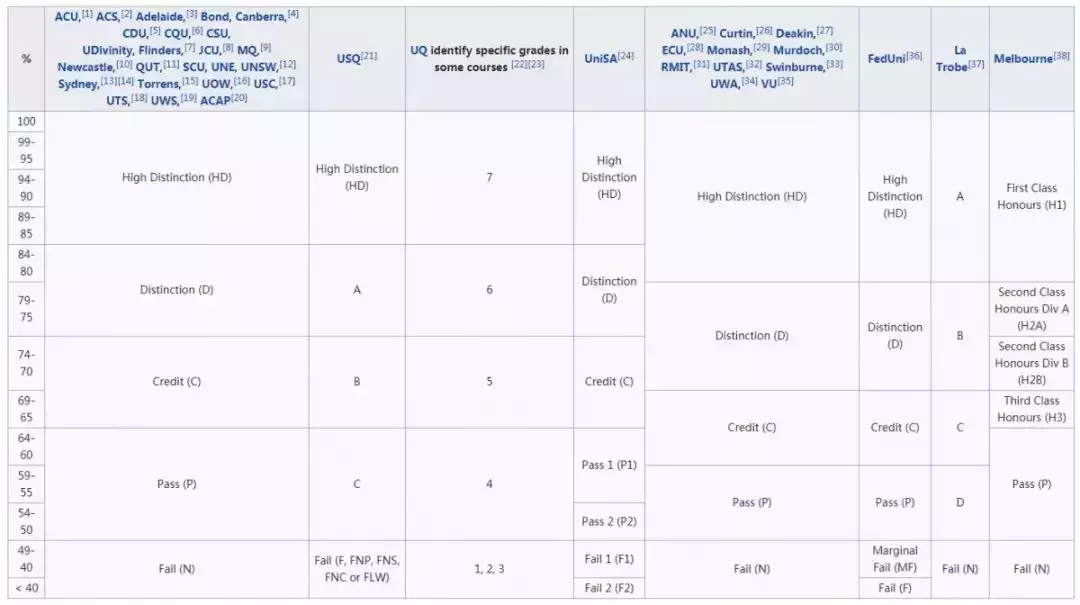
Task: Select the Pass 2 (P2) cell
Action: coord(608,521)
